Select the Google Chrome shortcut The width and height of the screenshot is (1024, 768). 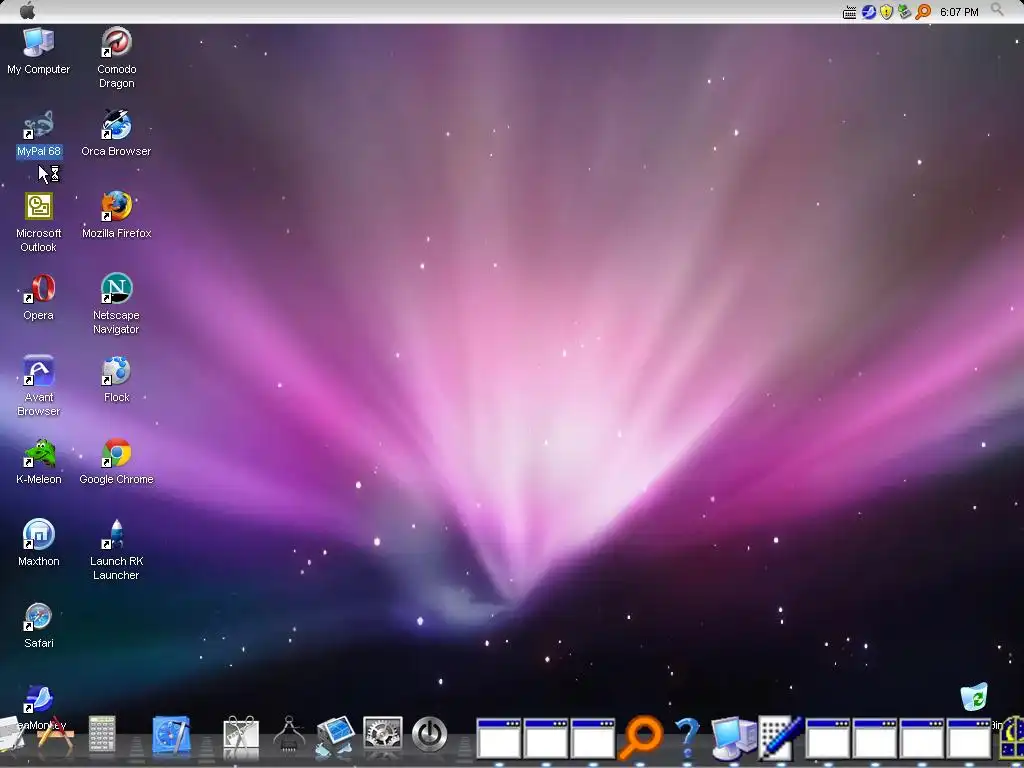[116, 453]
